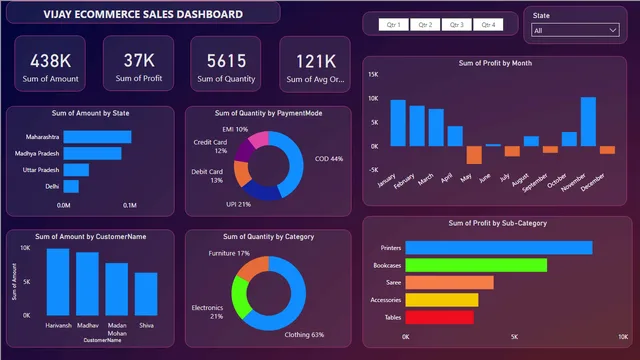The width and height of the screenshot is (640, 360).
Task: Select the Madan Mohan customer bar
Action: click(x=117, y=289)
